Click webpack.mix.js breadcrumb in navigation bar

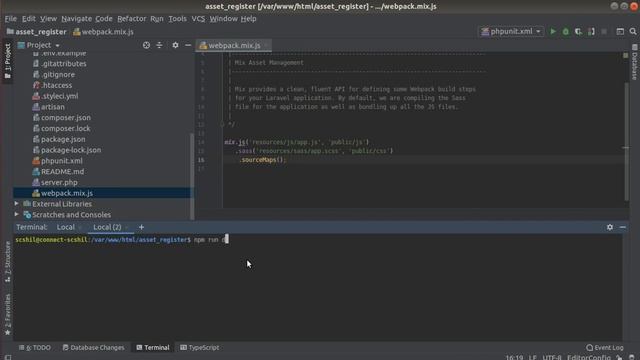[103, 32]
